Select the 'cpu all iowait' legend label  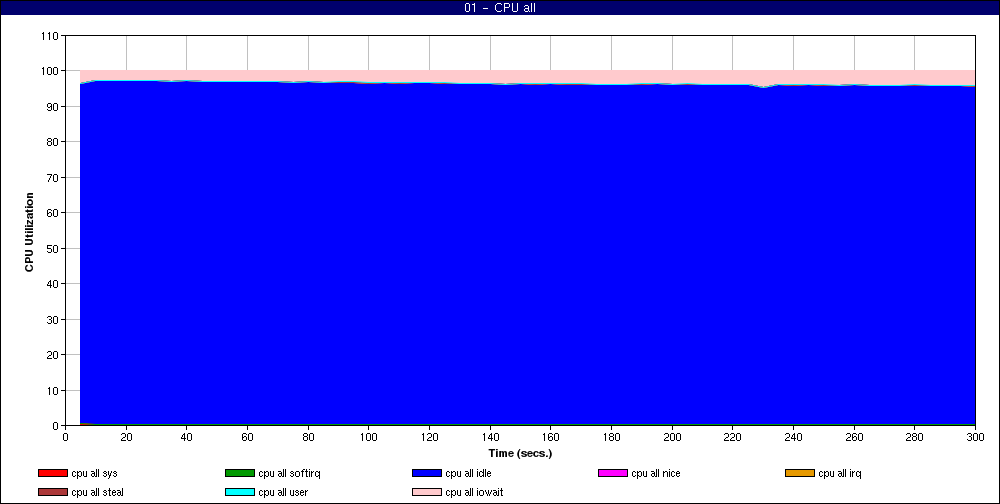click(x=474, y=493)
